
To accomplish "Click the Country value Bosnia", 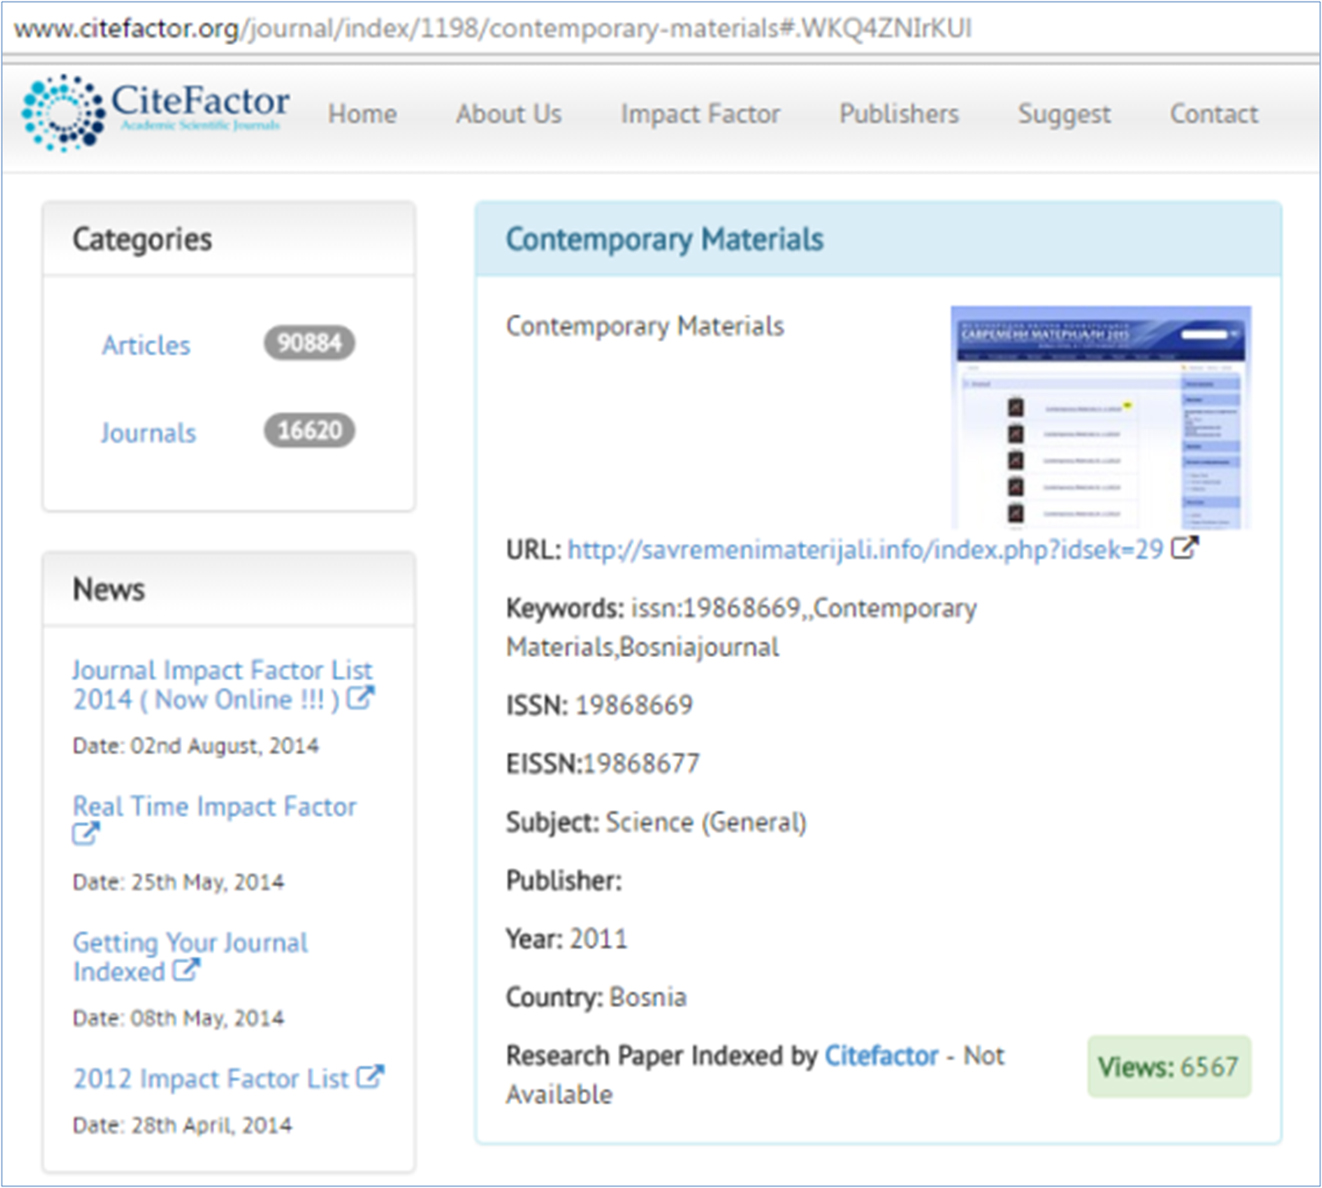I will [648, 997].
